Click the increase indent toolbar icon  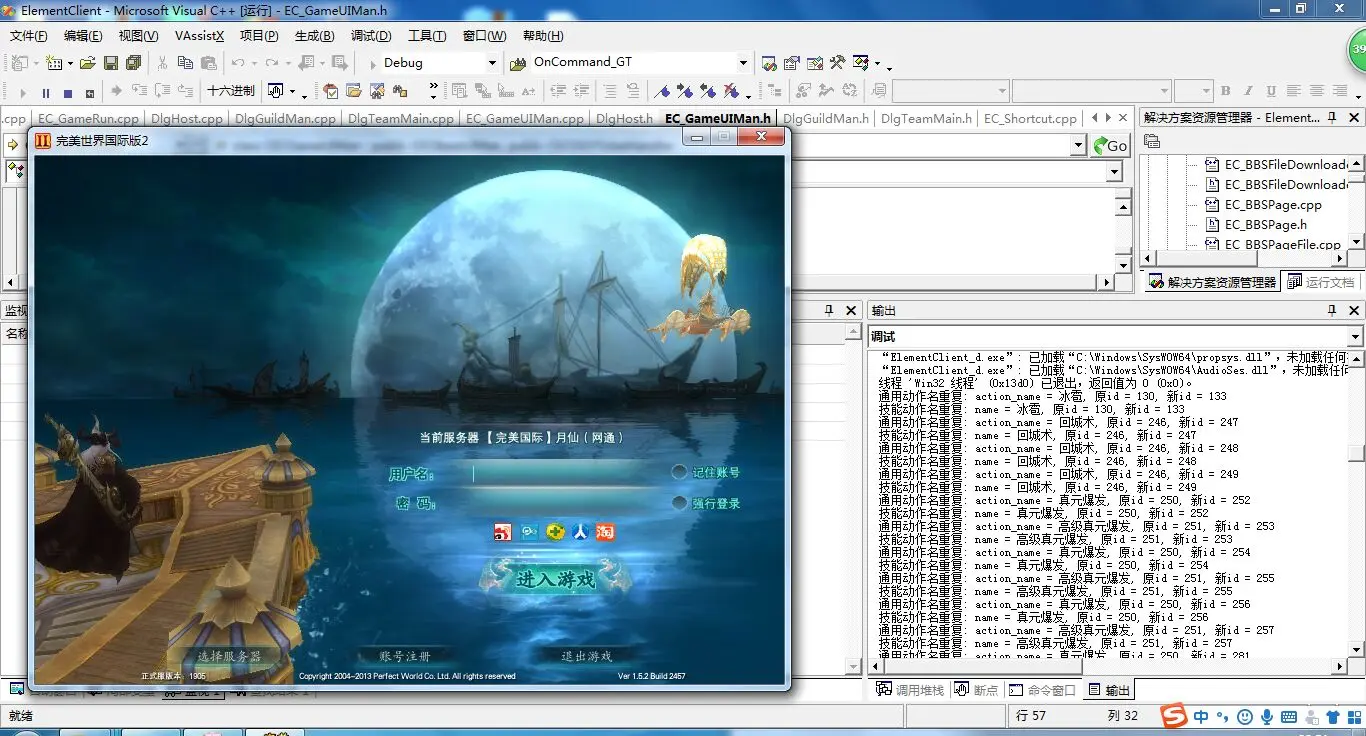580,91
